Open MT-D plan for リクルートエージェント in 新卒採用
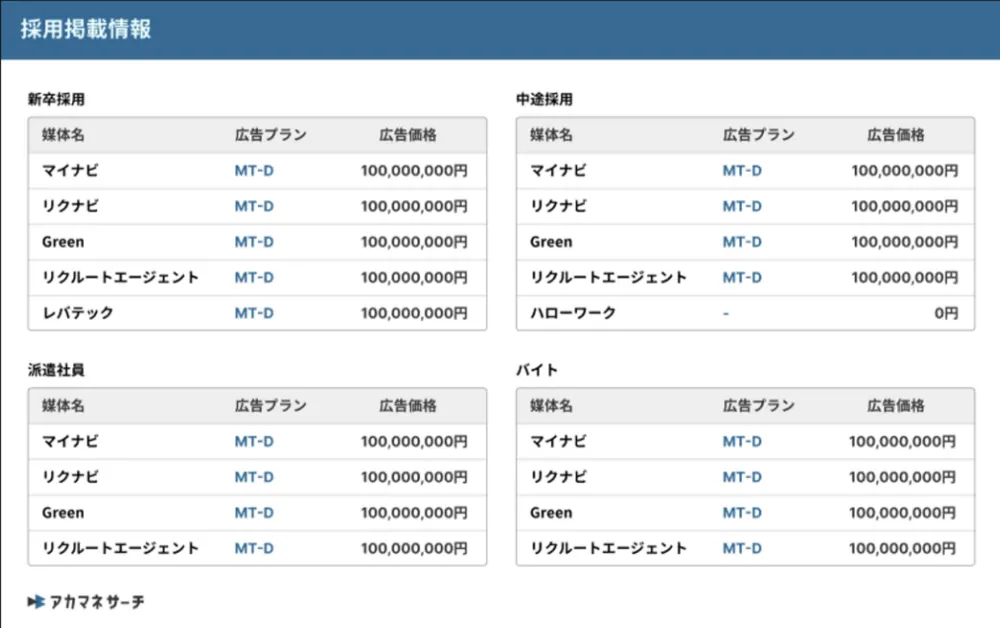Viewport: 1000px width, 628px height. pos(254,278)
